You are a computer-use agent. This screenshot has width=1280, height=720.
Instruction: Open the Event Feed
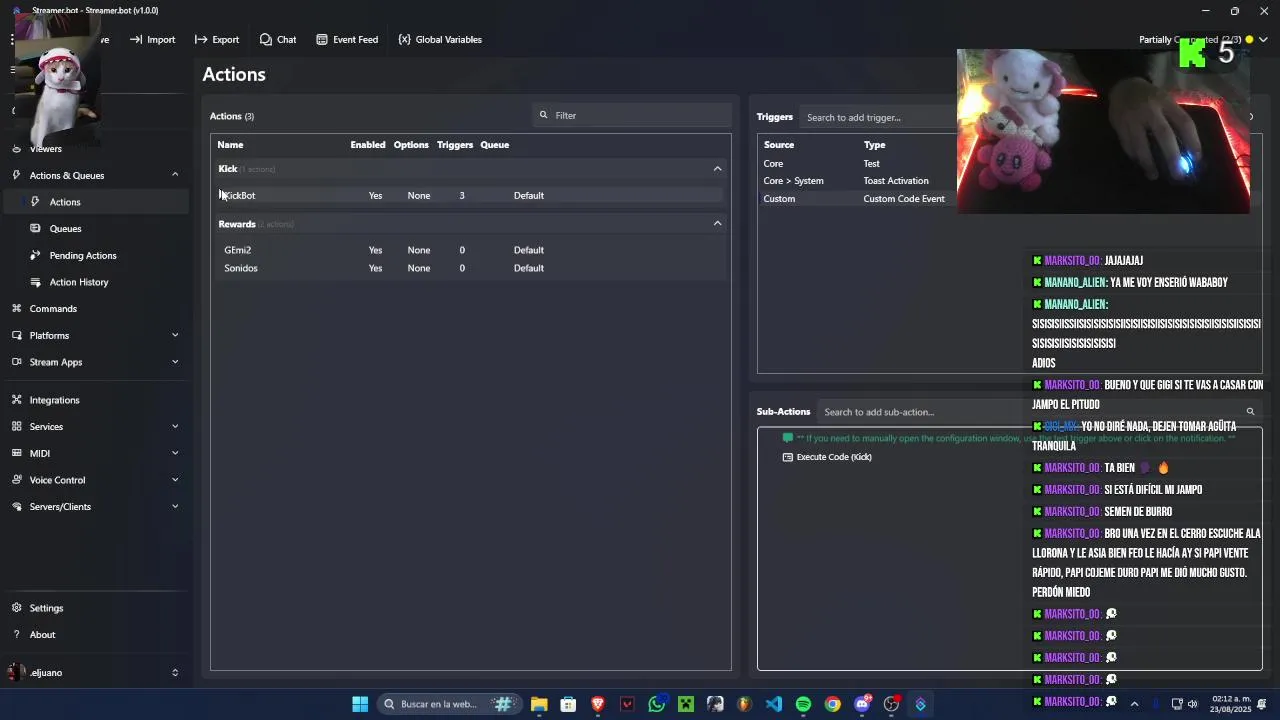[347, 40]
